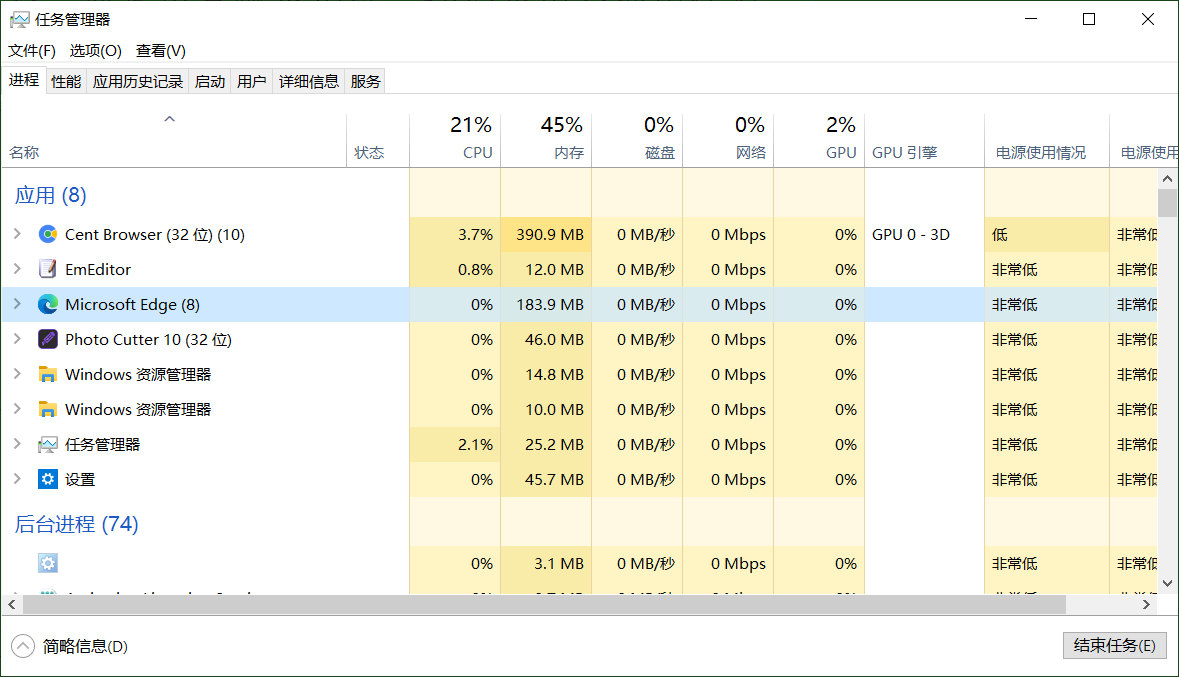The width and height of the screenshot is (1179, 677).
Task: Collapse details with 简略信息 expander
Action: point(22,646)
